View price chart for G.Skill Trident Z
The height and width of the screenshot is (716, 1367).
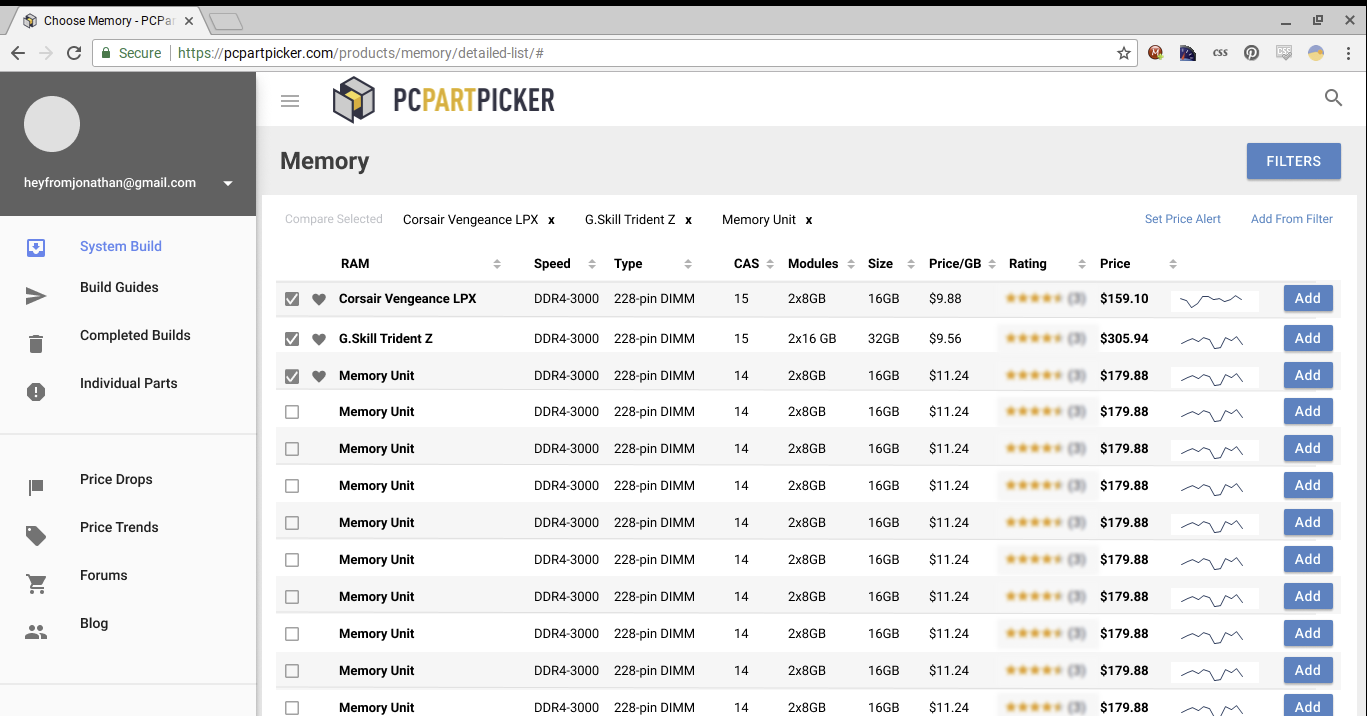tap(1214, 339)
